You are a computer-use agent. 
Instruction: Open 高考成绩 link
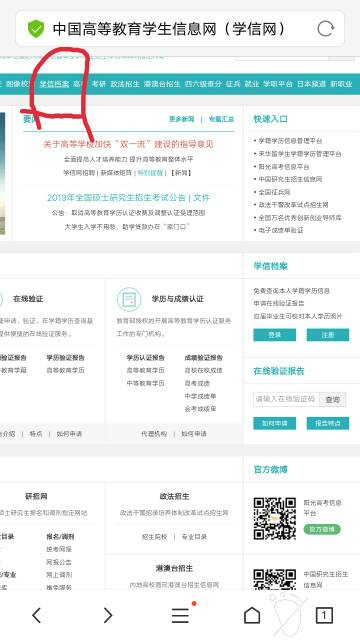point(197,383)
